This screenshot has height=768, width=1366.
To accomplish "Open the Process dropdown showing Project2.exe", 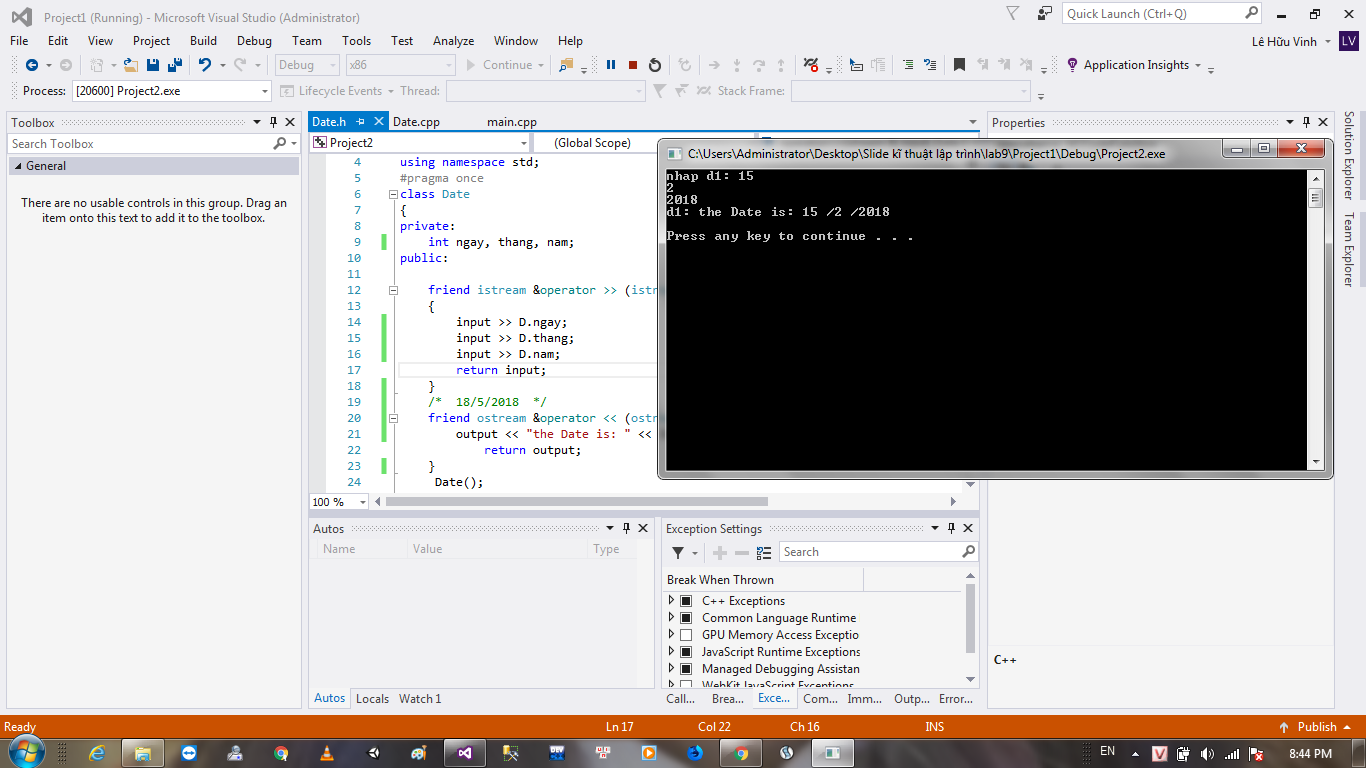I will (x=170, y=91).
